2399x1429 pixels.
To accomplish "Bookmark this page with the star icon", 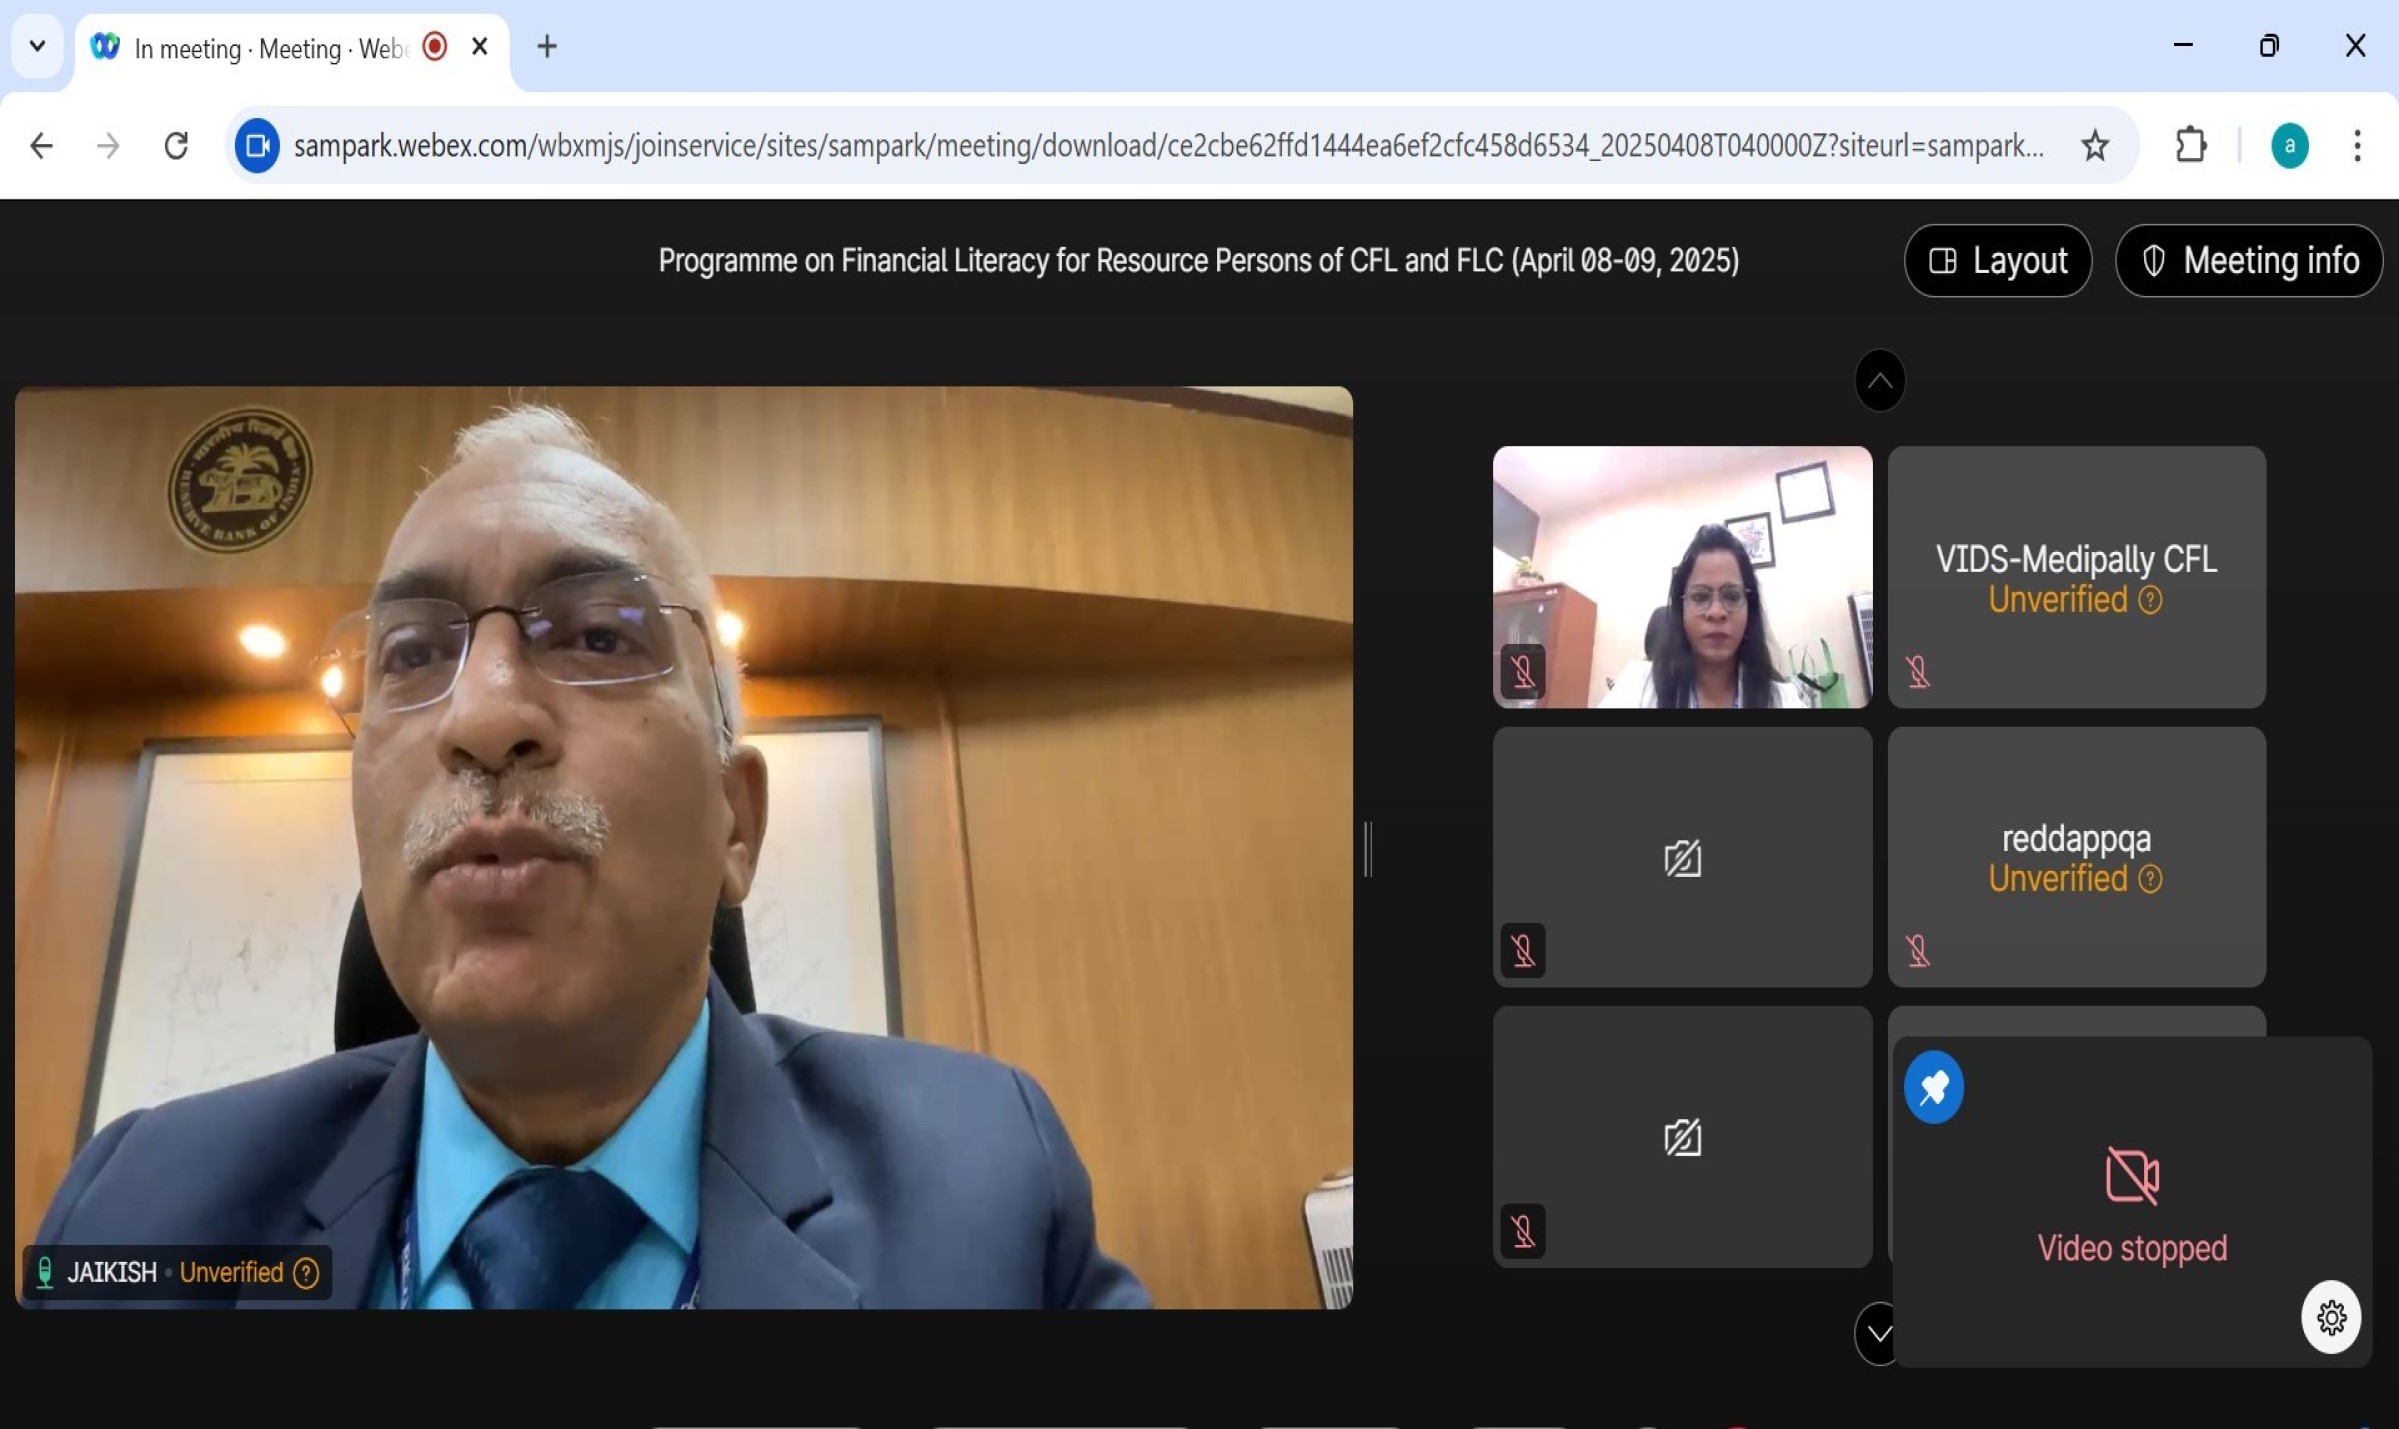I will 2095,146.
